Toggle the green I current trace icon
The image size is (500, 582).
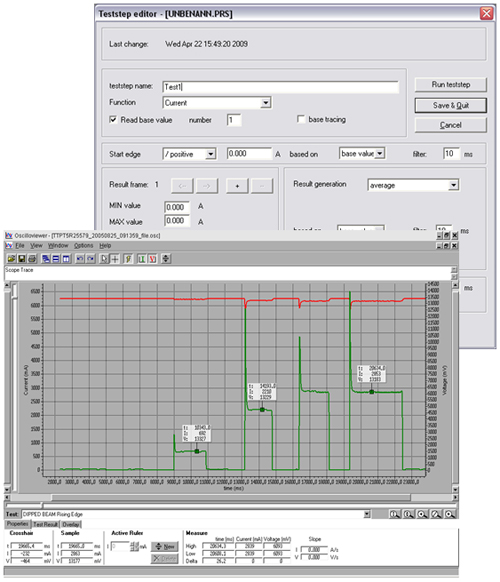[142, 259]
